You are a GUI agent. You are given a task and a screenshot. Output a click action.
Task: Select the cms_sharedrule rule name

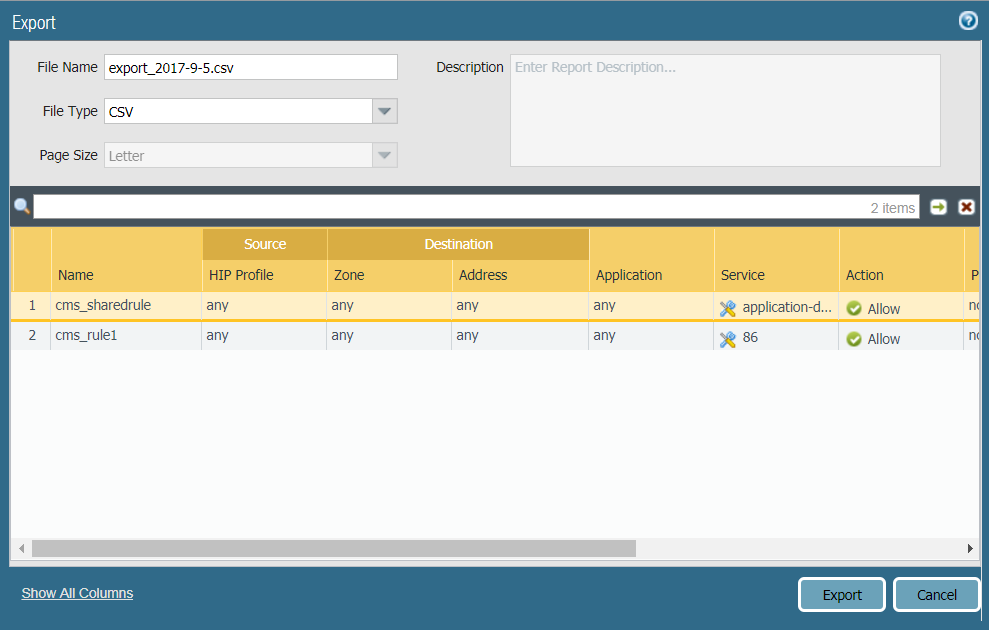click(x=103, y=305)
